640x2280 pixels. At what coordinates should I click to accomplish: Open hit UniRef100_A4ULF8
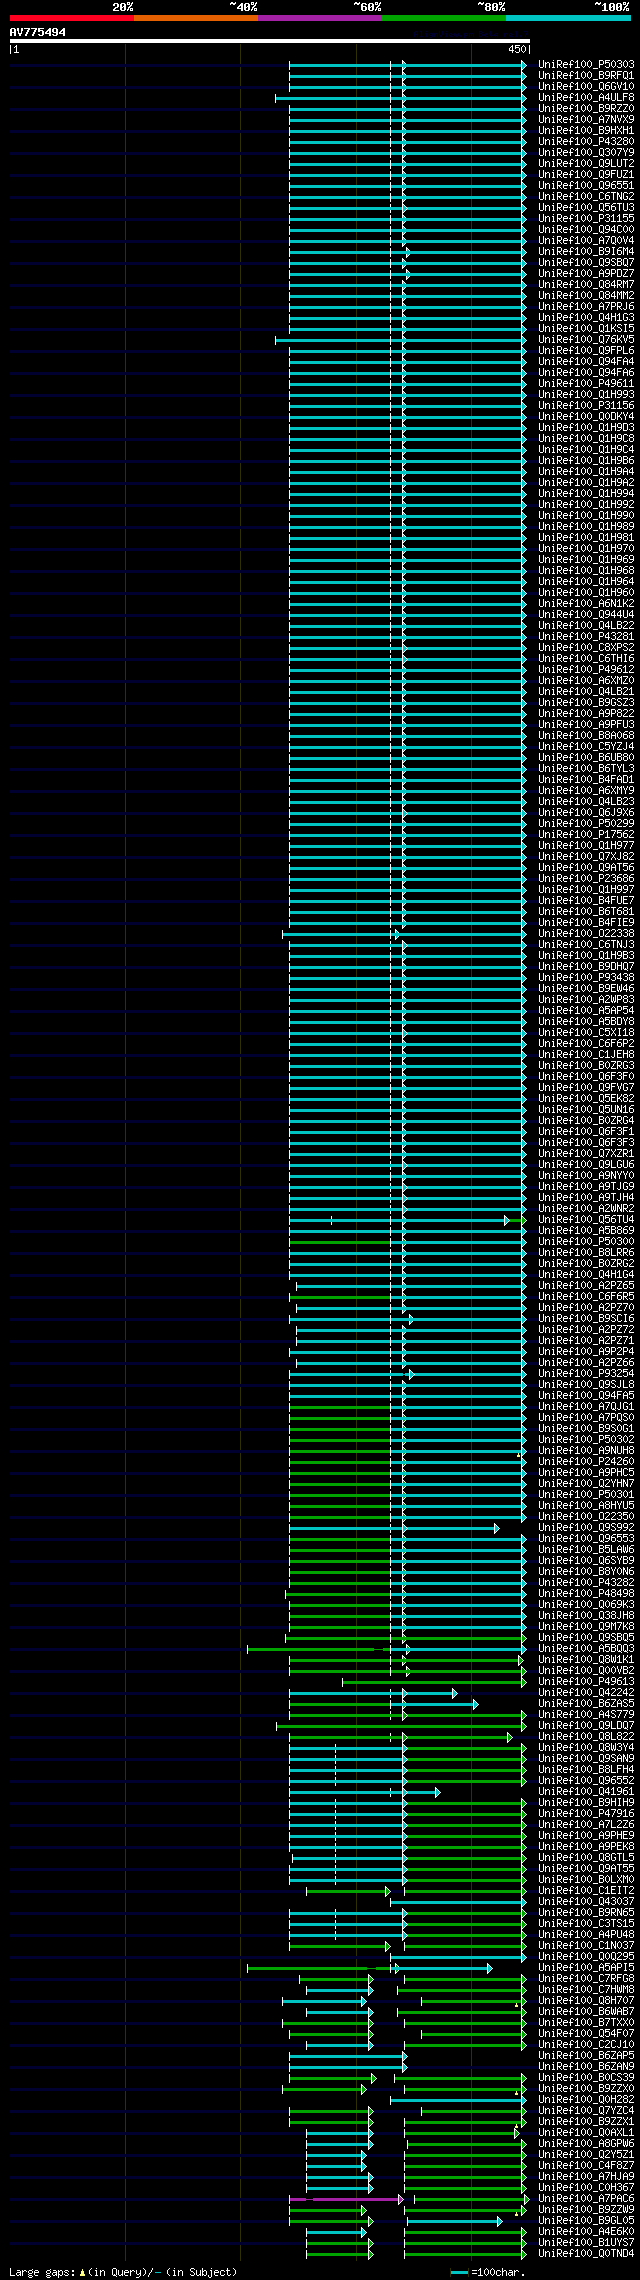tap(586, 97)
